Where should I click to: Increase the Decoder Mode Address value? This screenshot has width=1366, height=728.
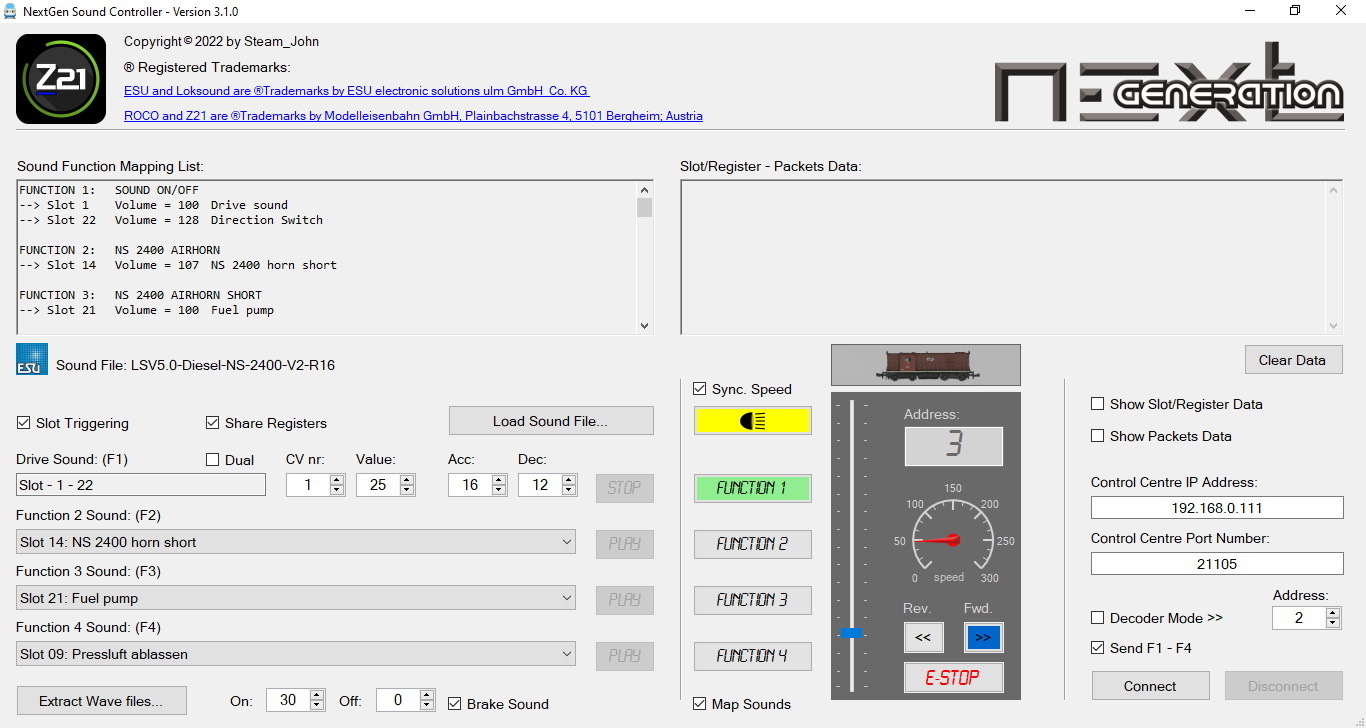click(1332, 613)
